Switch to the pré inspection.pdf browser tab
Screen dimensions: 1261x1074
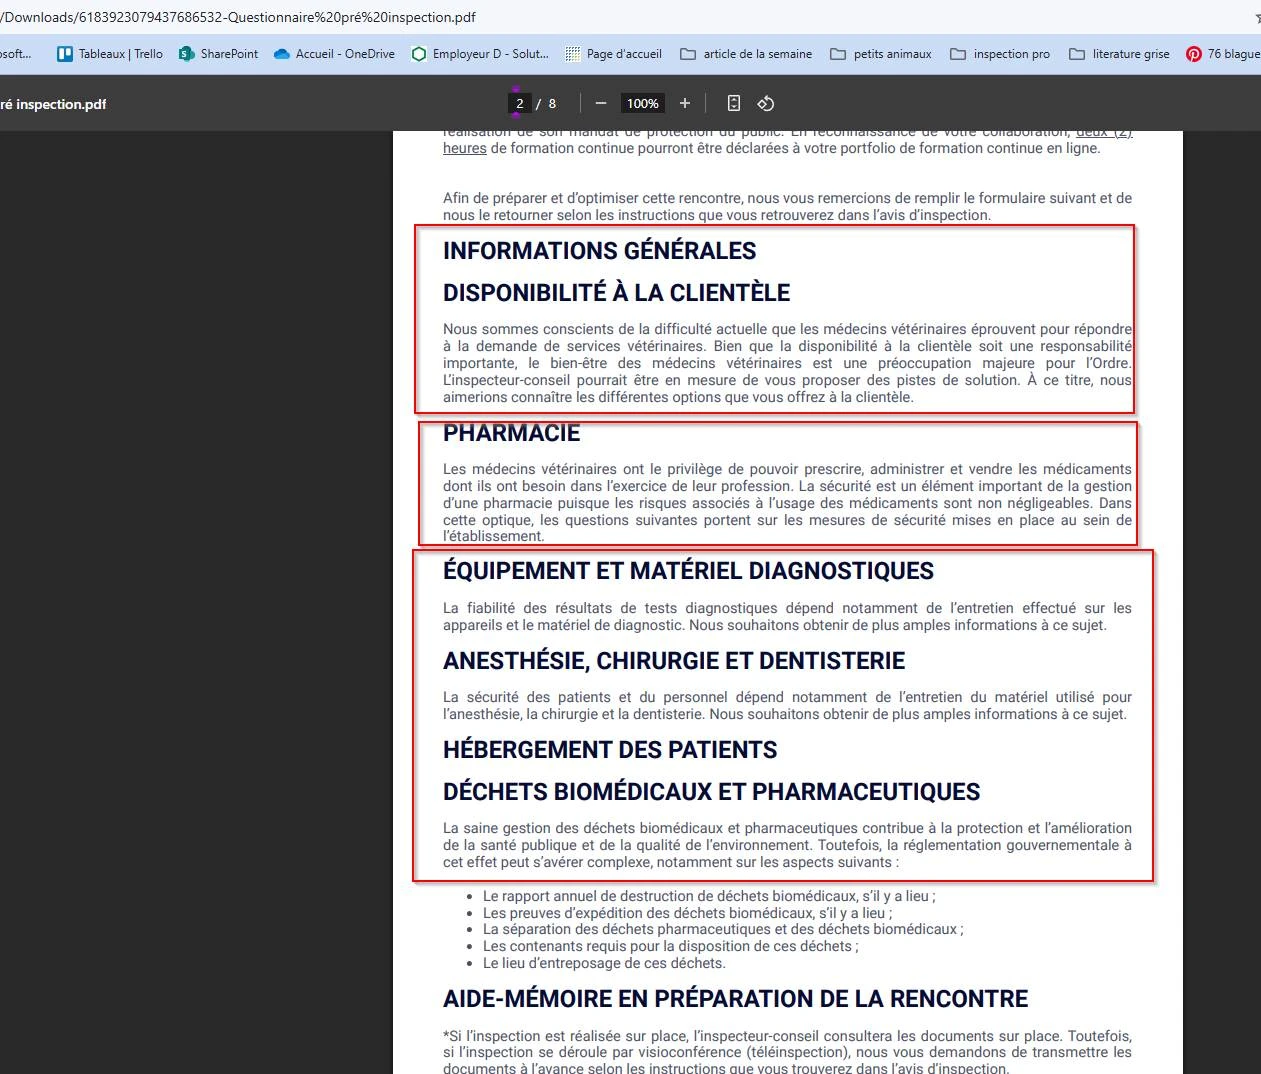tap(55, 103)
